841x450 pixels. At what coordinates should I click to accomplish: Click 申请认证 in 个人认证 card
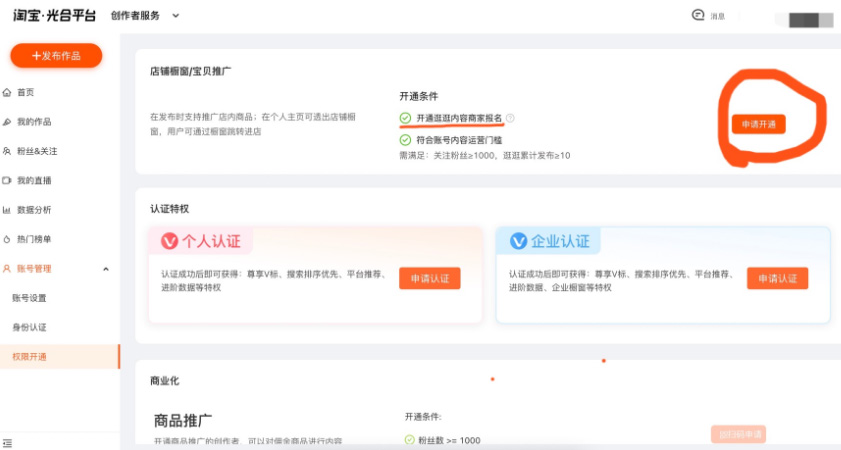(430, 278)
